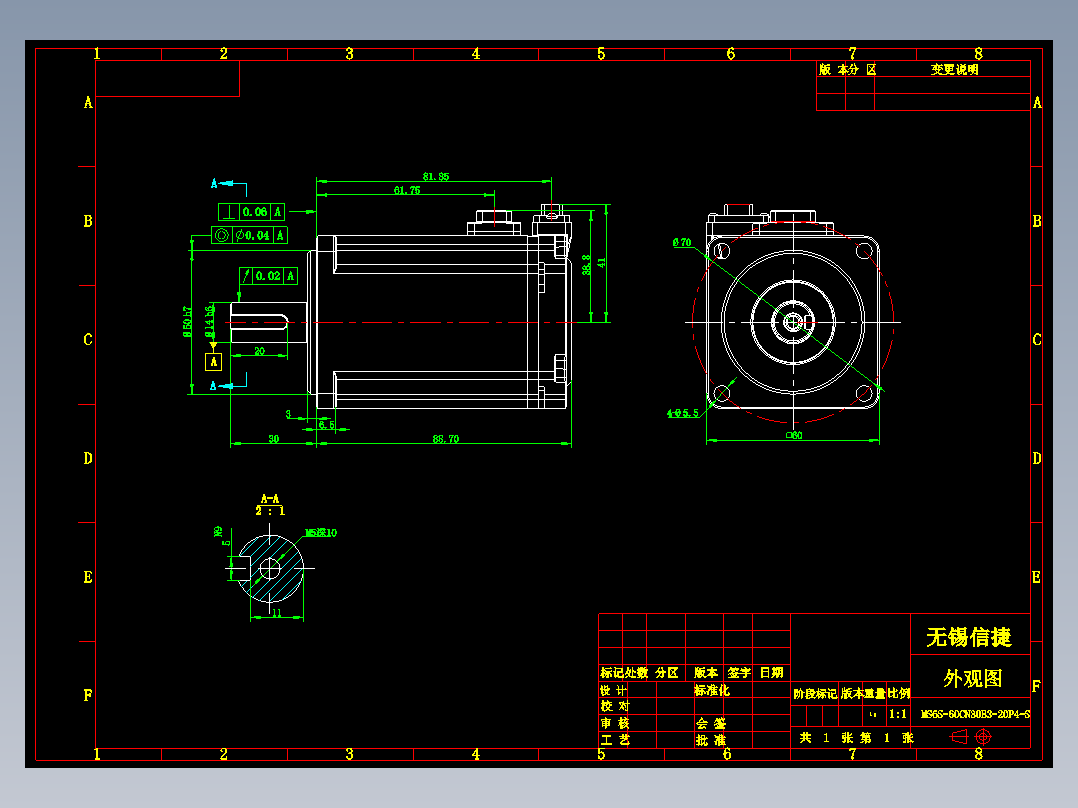Image resolution: width=1078 pixels, height=808 pixels.
Task: Select the 0.06 parallelism tolerance frame
Action: coord(250,211)
